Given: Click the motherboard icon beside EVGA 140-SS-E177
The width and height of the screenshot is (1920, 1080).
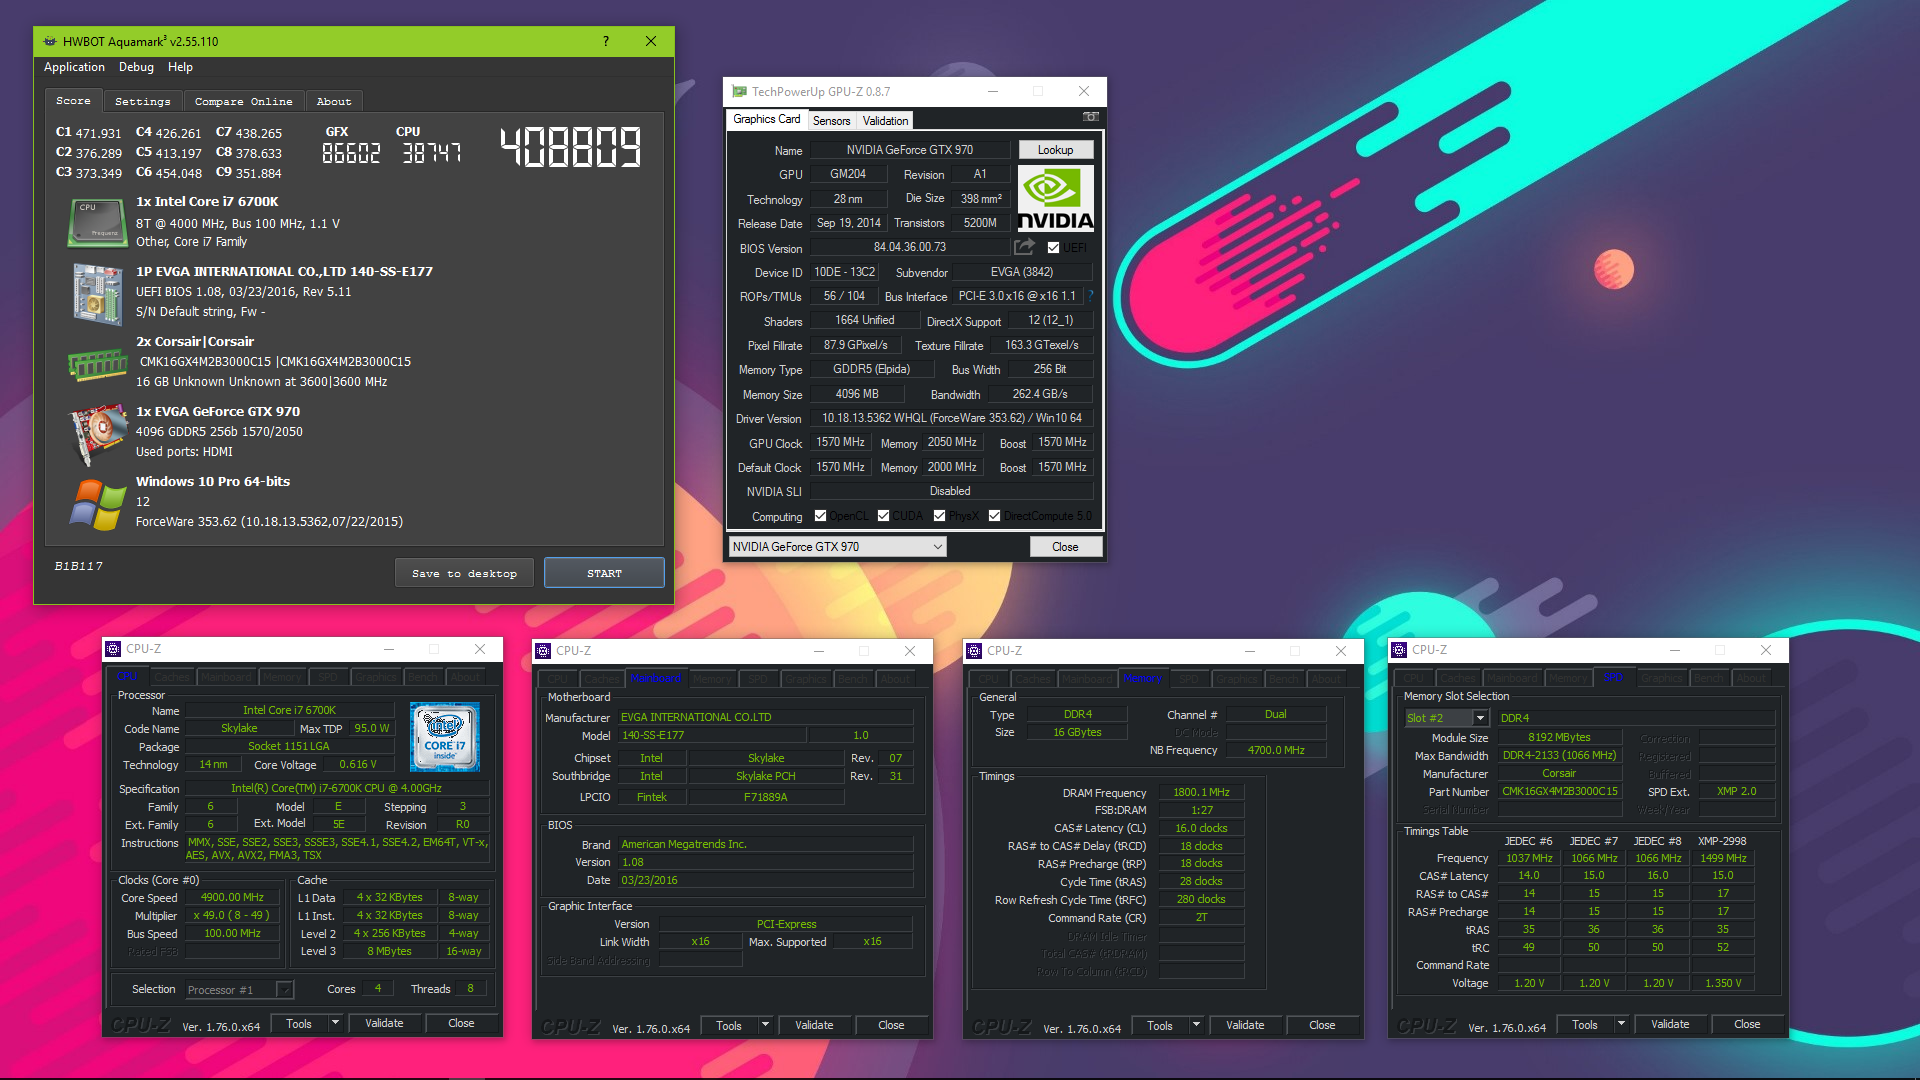Looking at the screenshot, I should point(97,293).
